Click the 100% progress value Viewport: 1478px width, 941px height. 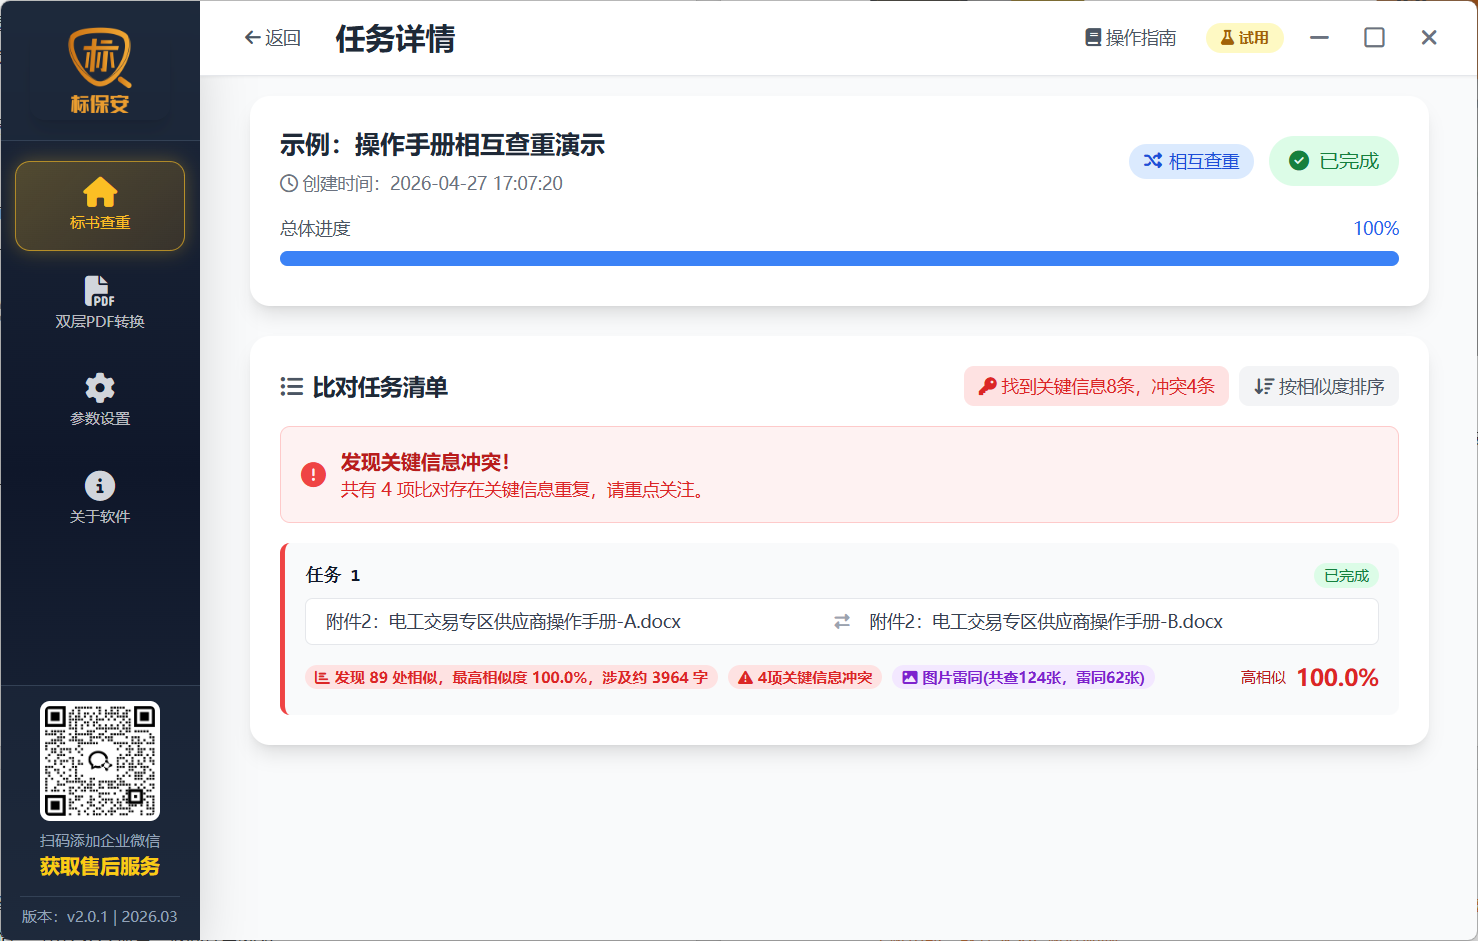tap(1376, 229)
